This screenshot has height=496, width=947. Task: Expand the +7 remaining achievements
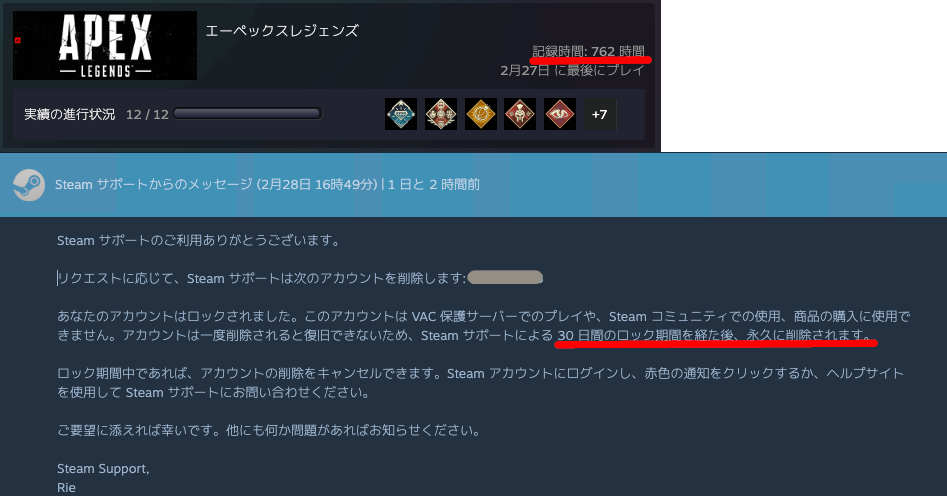click(x=600, y=114)
